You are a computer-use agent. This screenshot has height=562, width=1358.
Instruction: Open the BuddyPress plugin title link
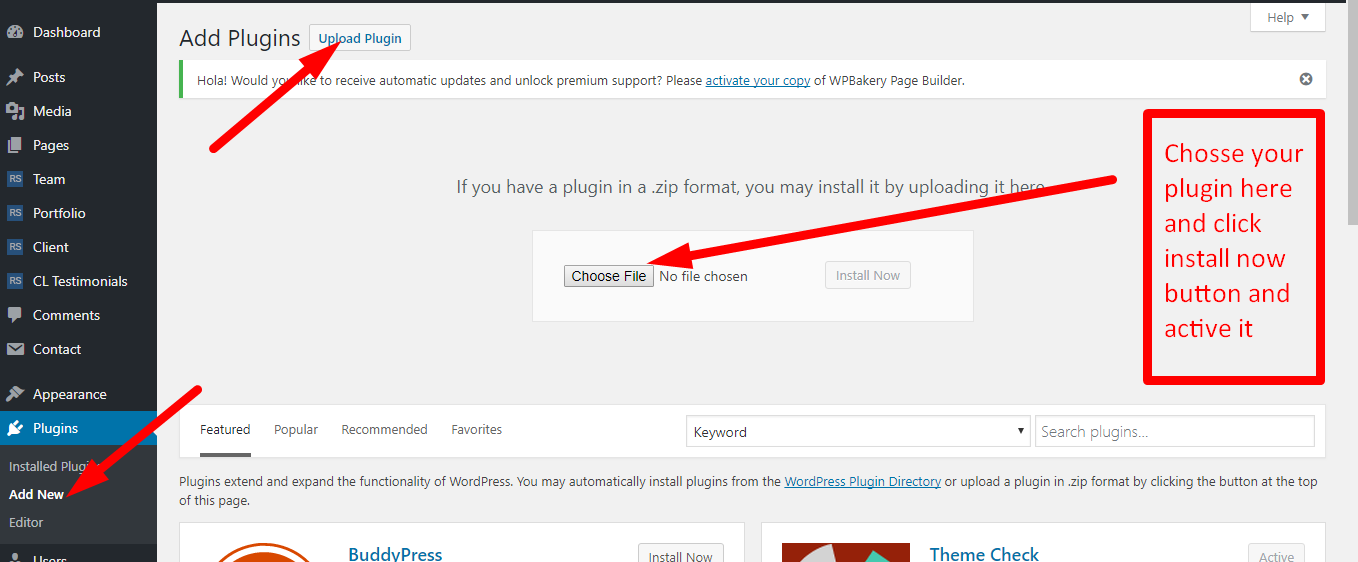click(x=395, y=553)
